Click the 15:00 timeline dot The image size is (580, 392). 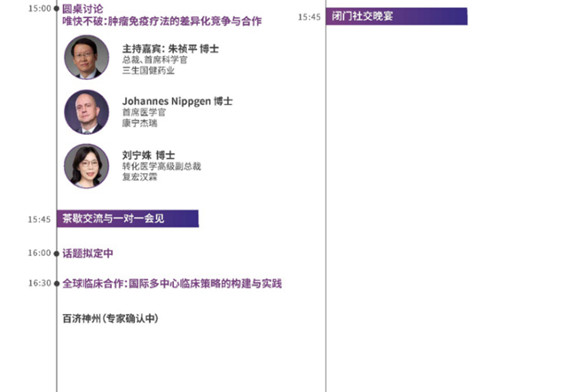click(56, 9)
